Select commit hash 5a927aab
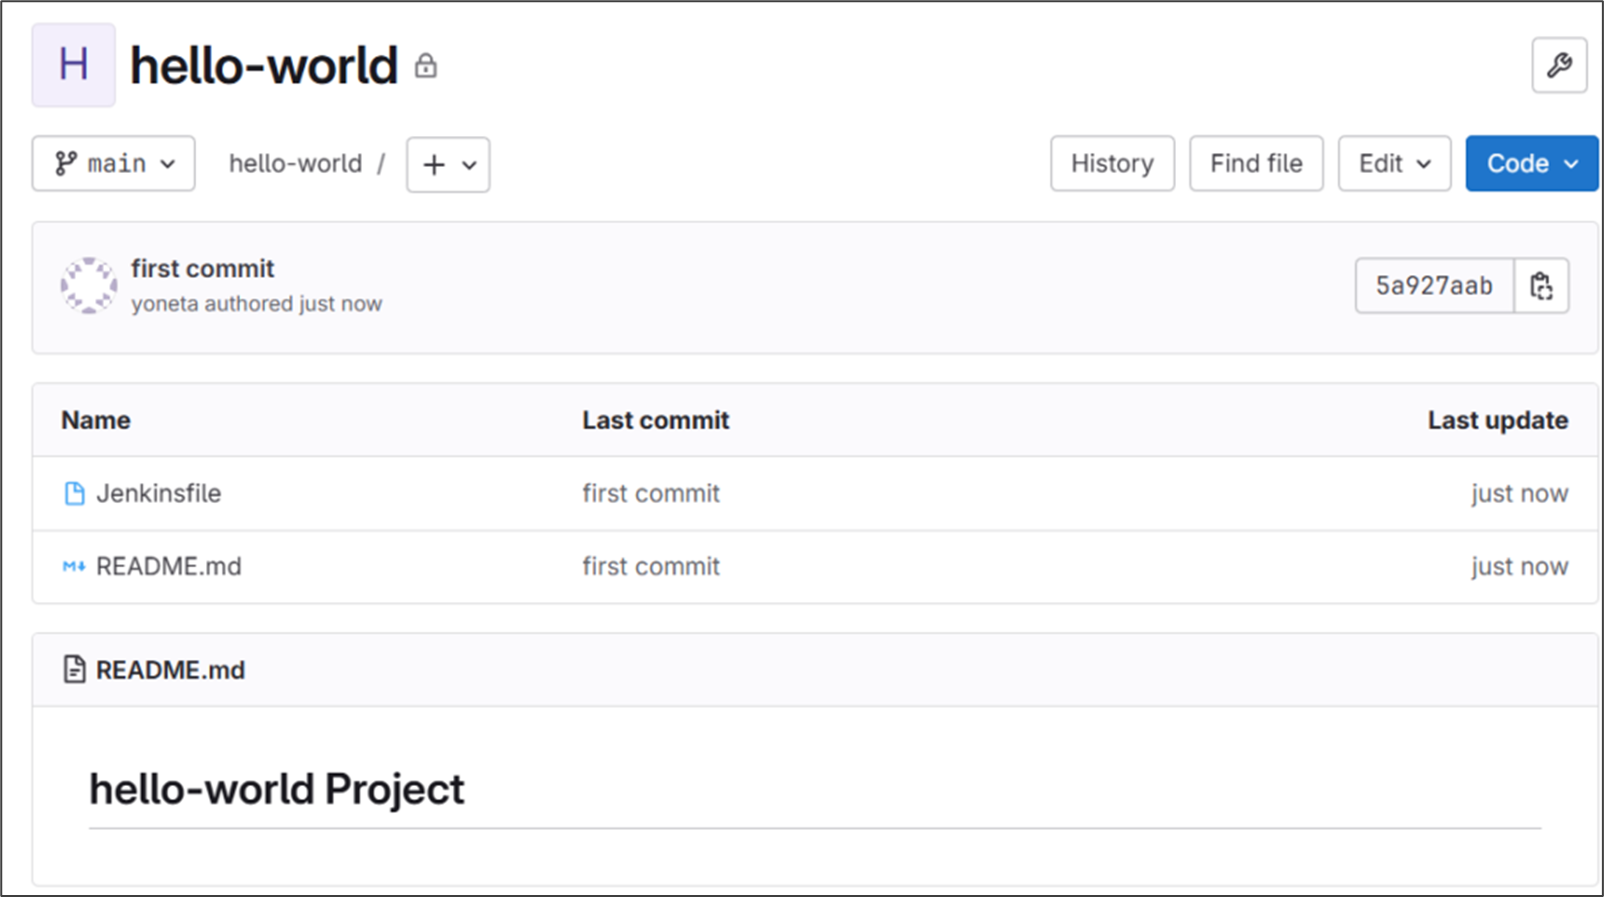The image size is (1604, 897). (1433, 286)
